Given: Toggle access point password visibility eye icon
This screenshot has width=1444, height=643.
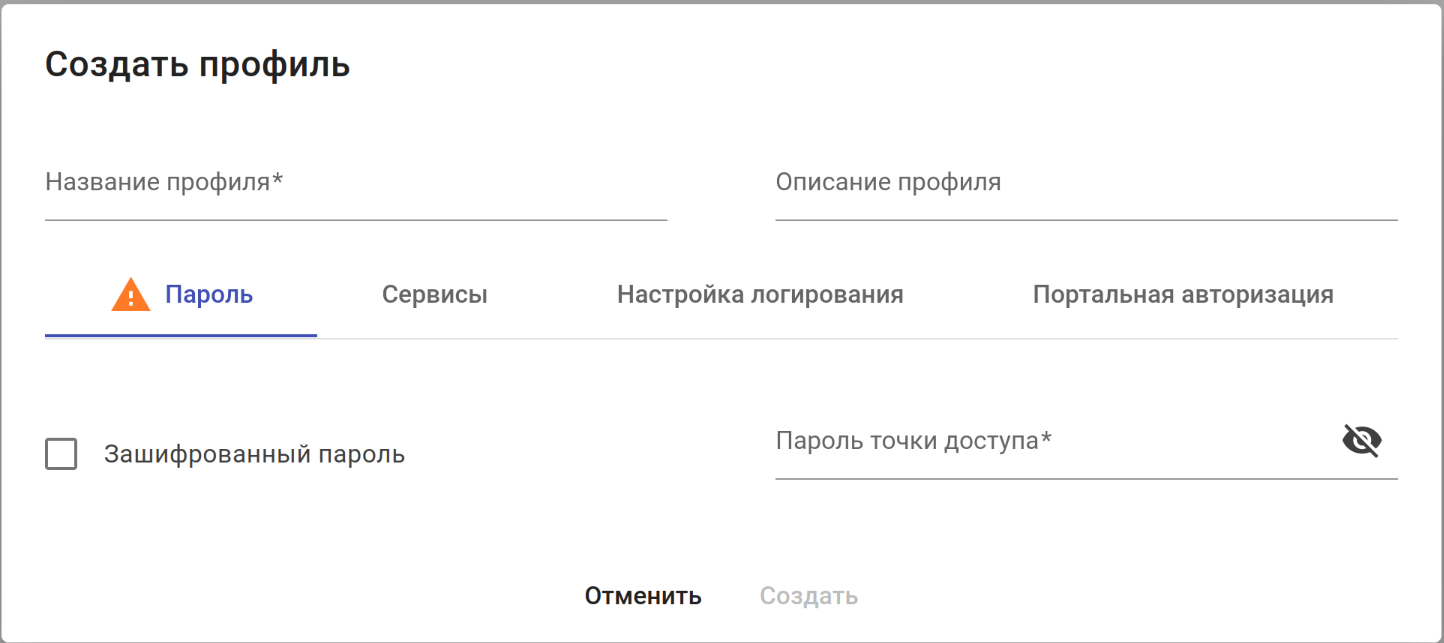Looking at the screenshot, I should click(1361, 440).
